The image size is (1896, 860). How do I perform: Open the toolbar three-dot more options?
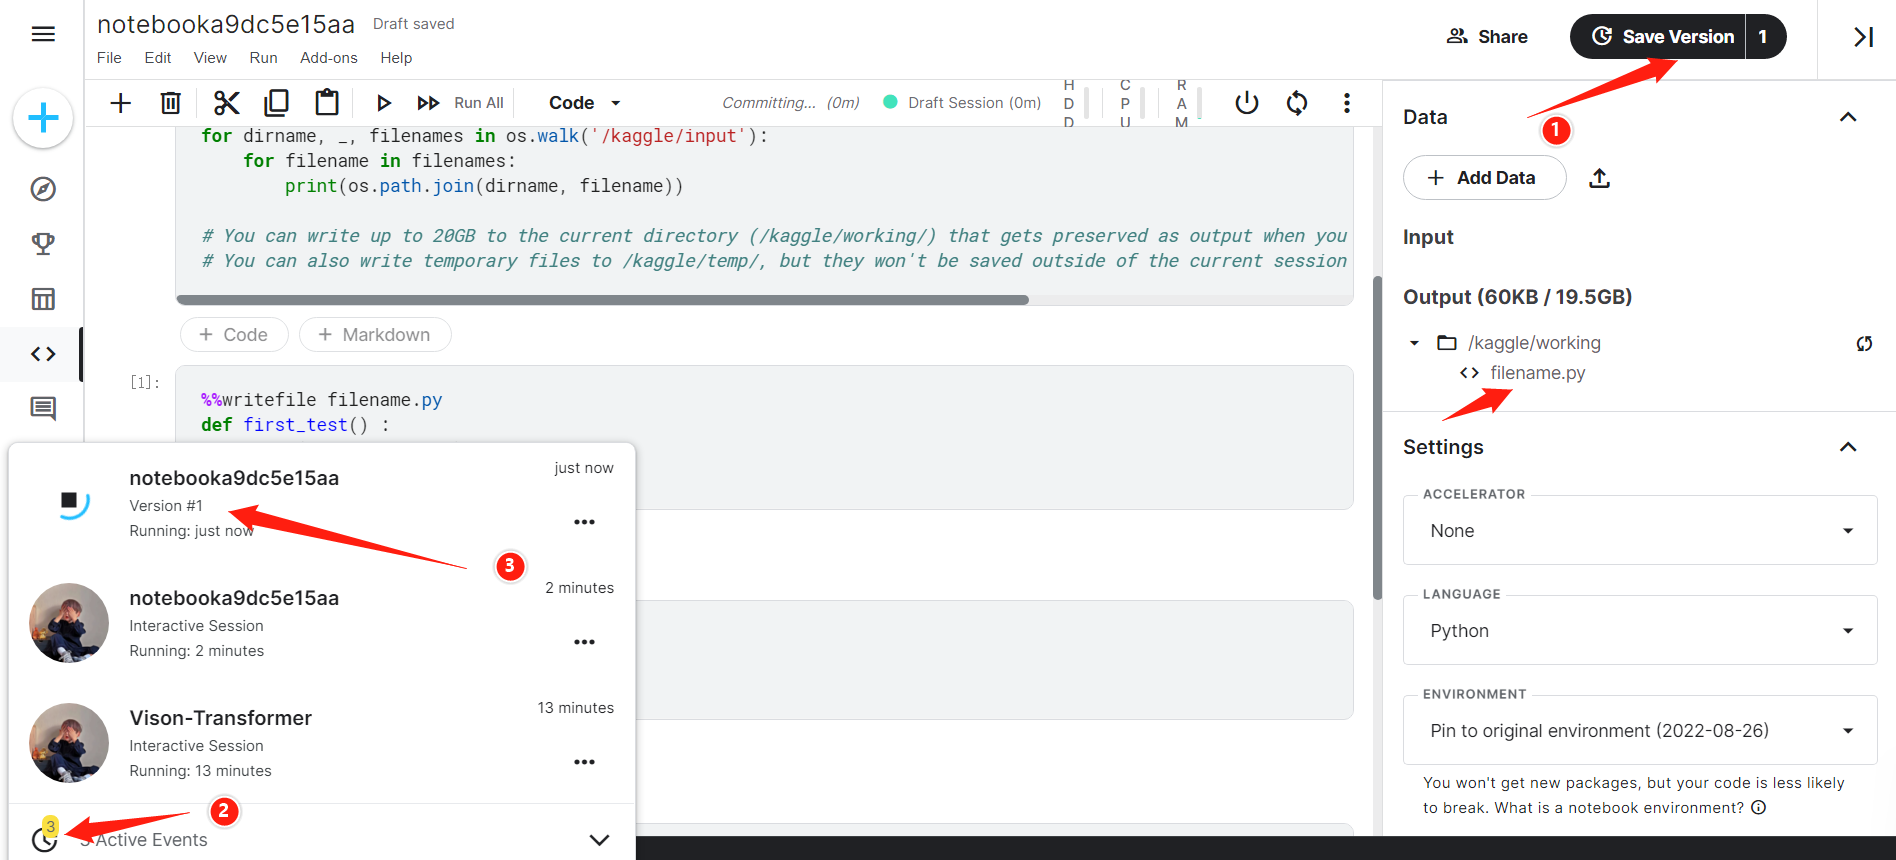[1347, 103]
